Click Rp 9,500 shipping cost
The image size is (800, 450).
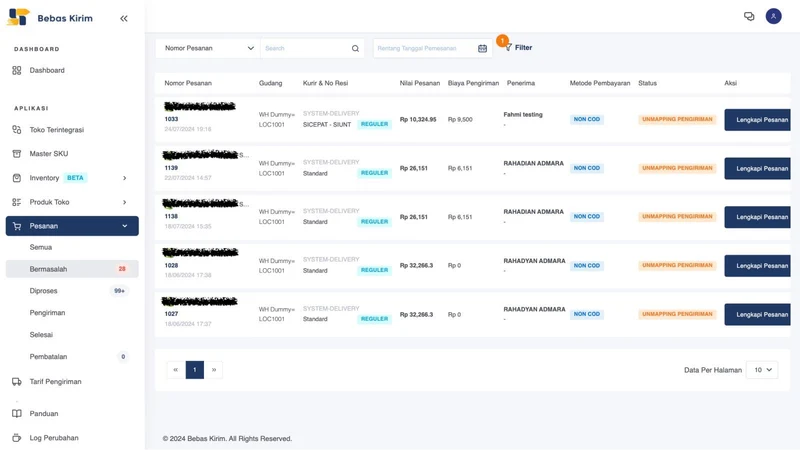[x=460, y=119]
